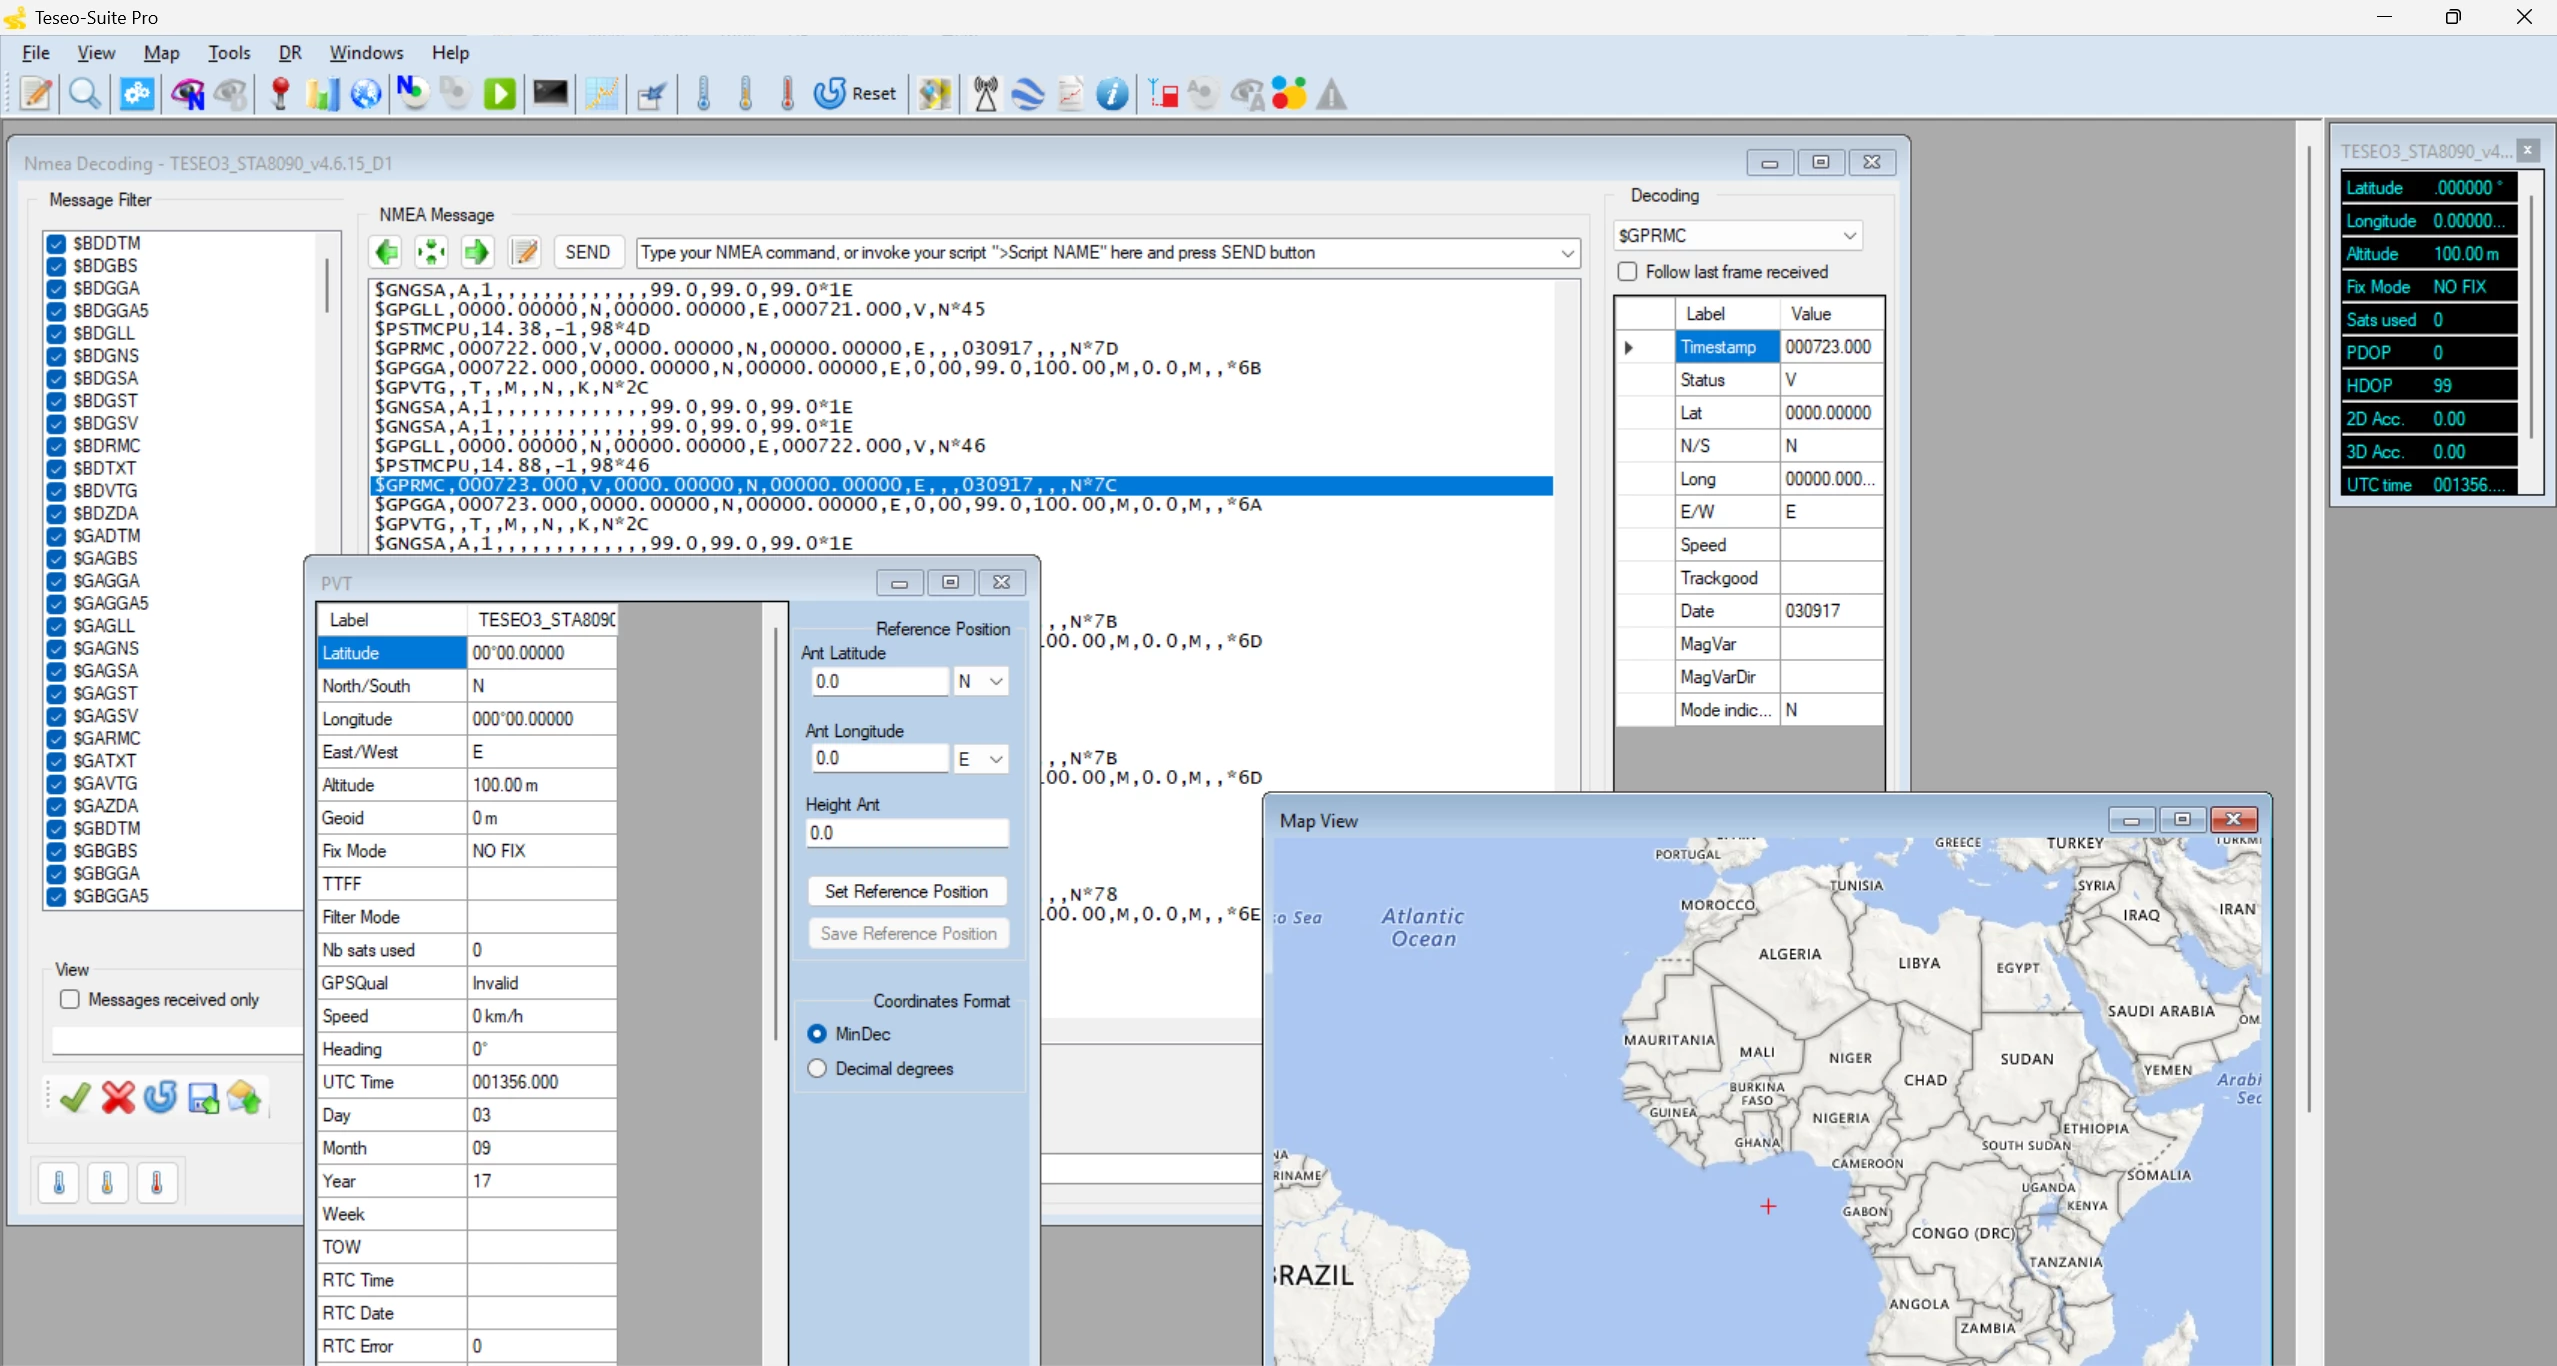Uncheck the $GAGLL message filter

(x=56, y=626)
